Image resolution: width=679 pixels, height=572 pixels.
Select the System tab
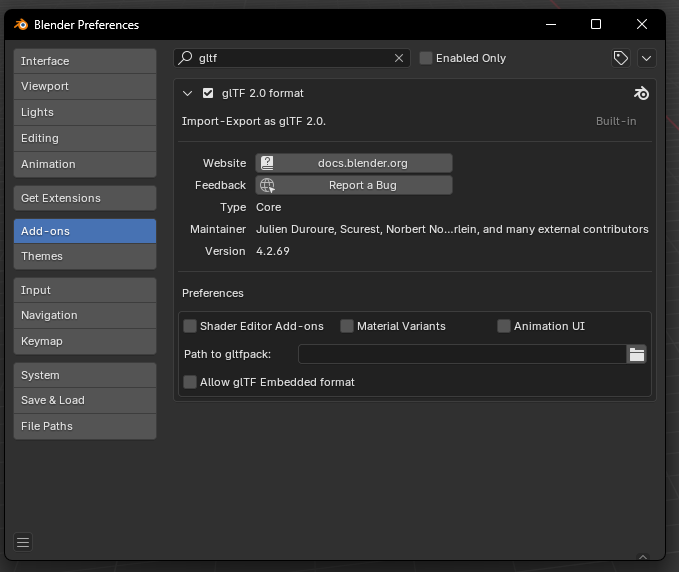(x=85, y=375)
